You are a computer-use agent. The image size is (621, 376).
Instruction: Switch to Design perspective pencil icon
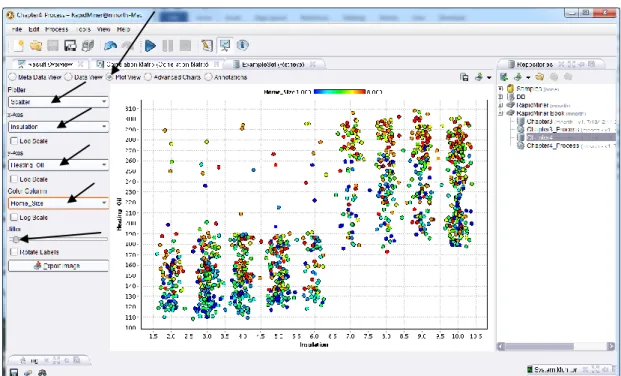pos(207,46)
